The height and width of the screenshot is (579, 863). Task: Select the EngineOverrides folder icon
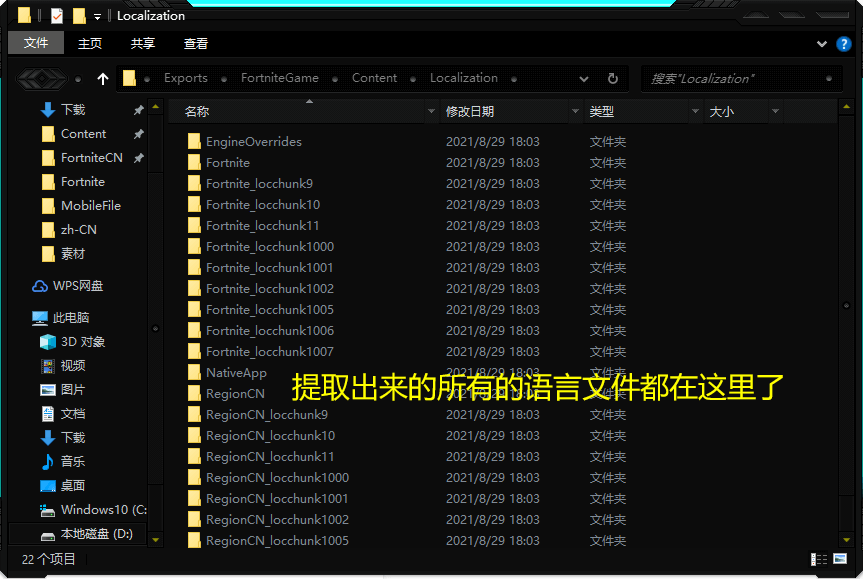pyautogui.click(x=194, y=141)
